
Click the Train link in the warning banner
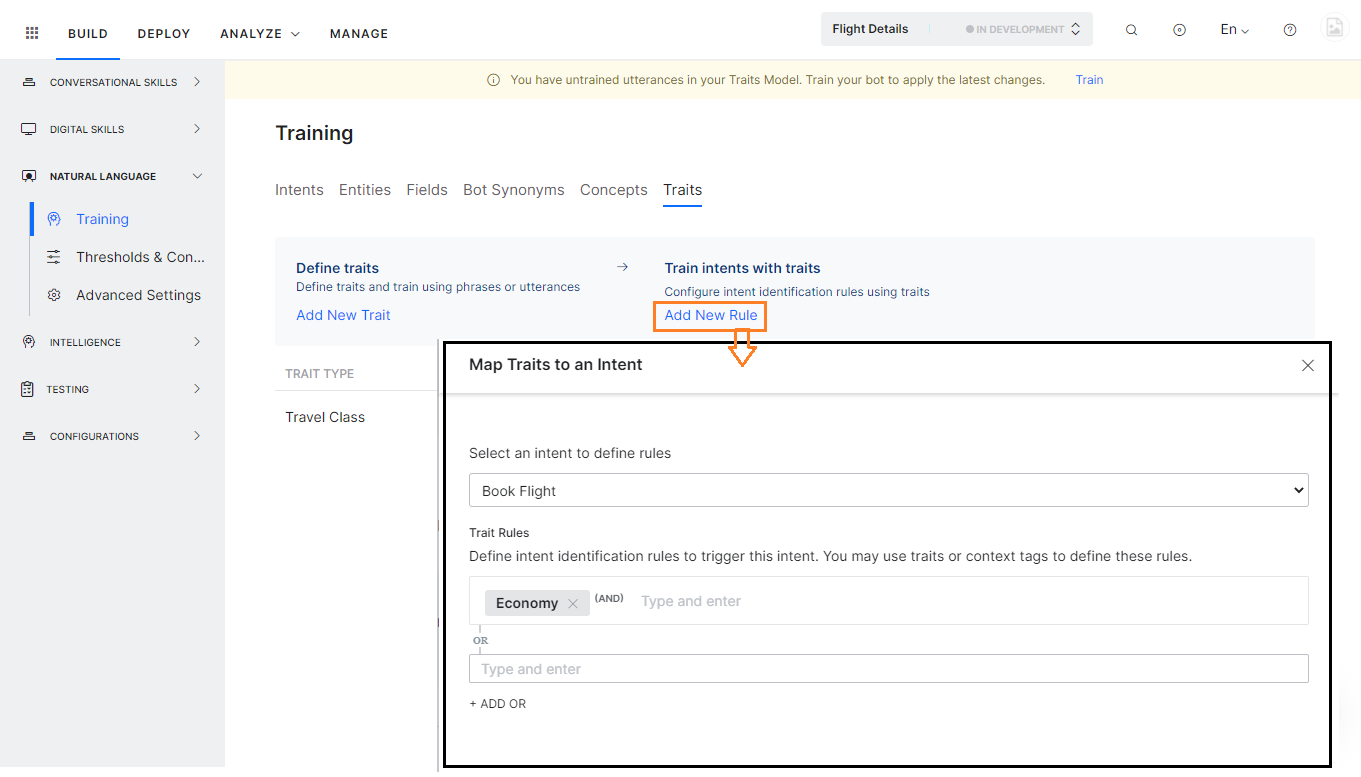coord(1089,80)
